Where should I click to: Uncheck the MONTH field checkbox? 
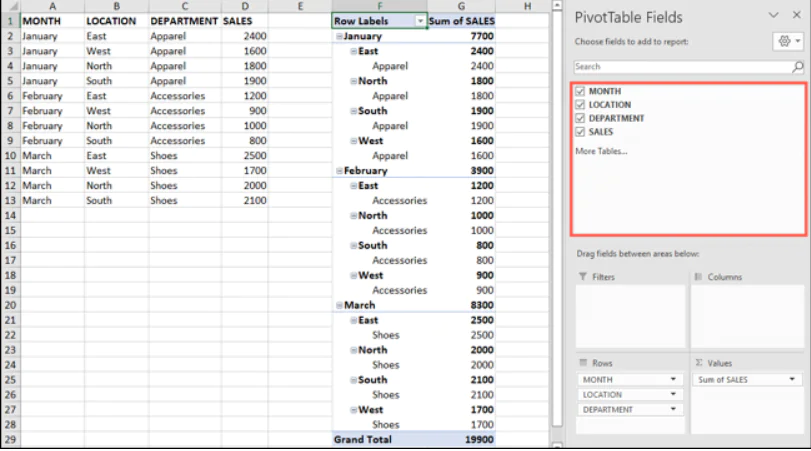[x=580, y=91]
